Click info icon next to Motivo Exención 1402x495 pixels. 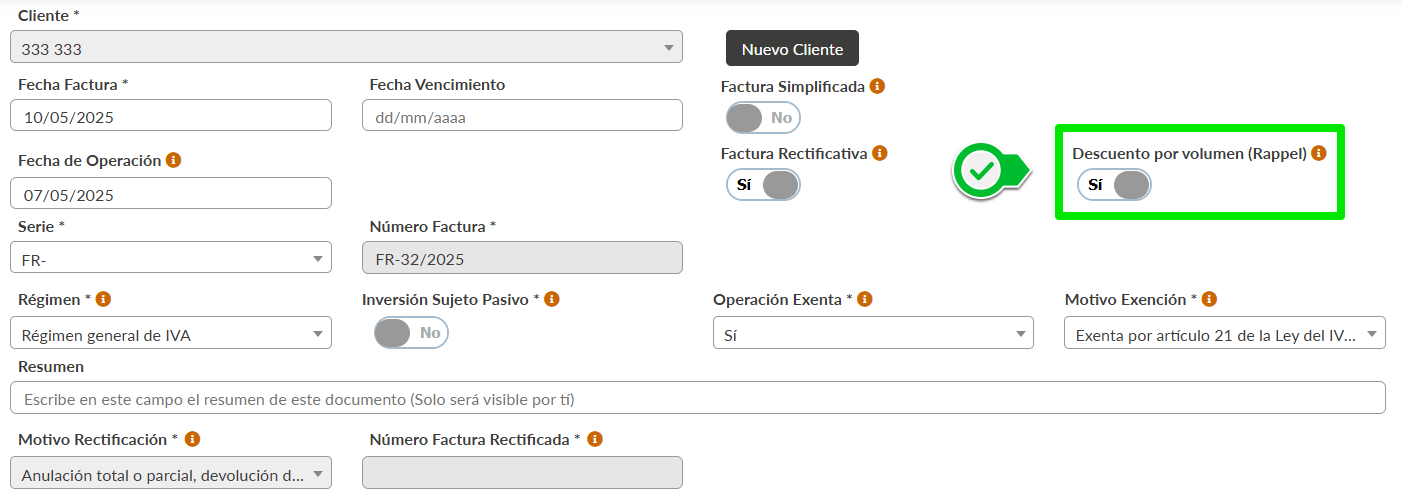click(x=1209, y=299)
